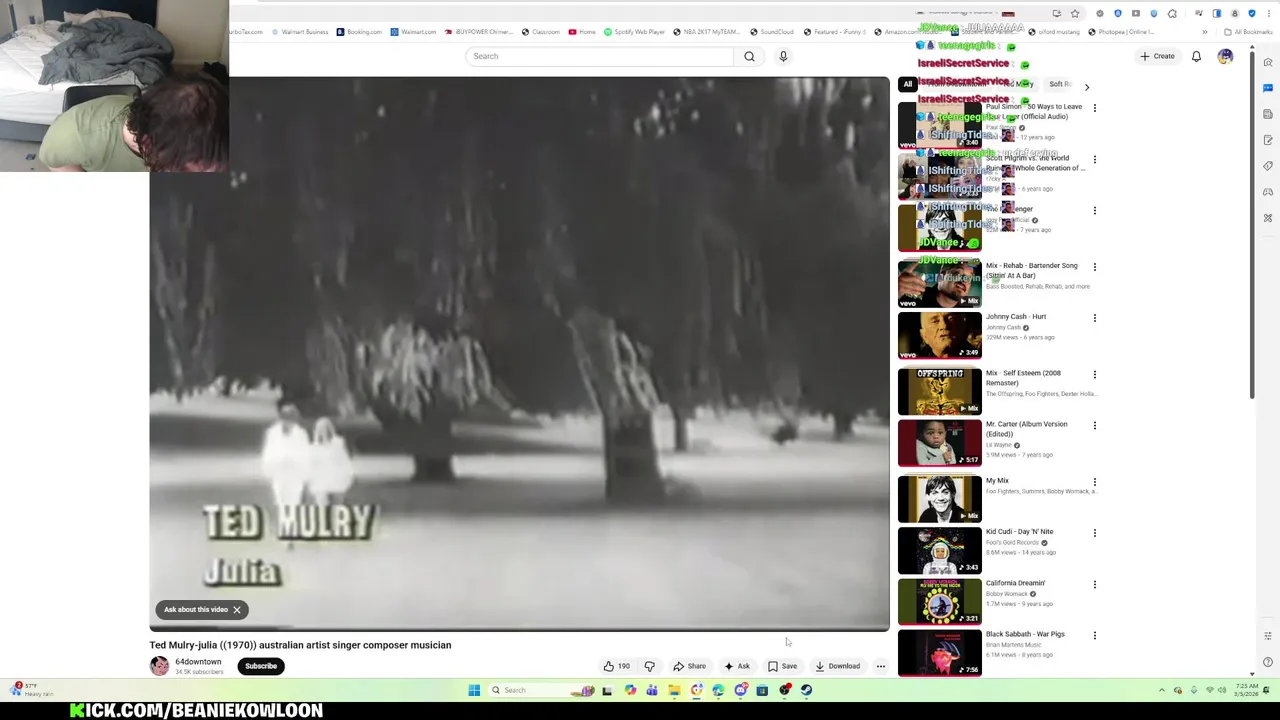Open the browser sidebar notes edit icon
Viewport: 1280px width, 720px height.
[1268, 140]
